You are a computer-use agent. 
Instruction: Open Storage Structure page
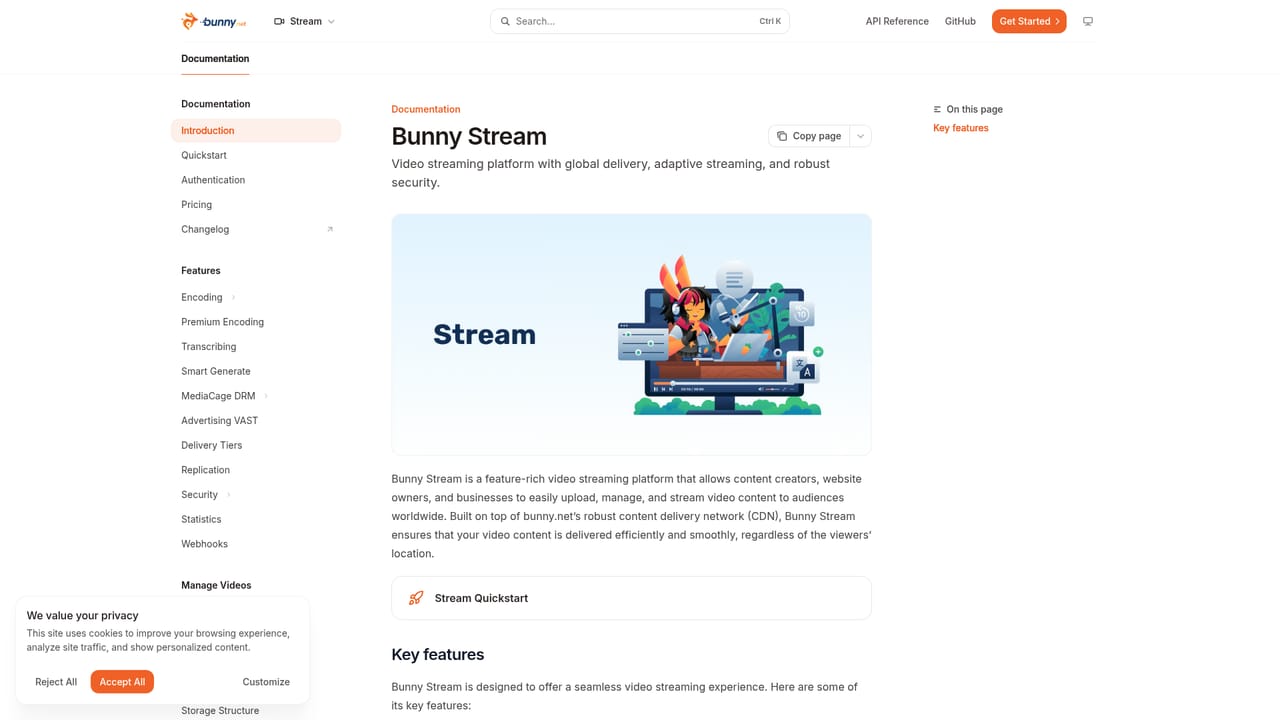[220, 710]
